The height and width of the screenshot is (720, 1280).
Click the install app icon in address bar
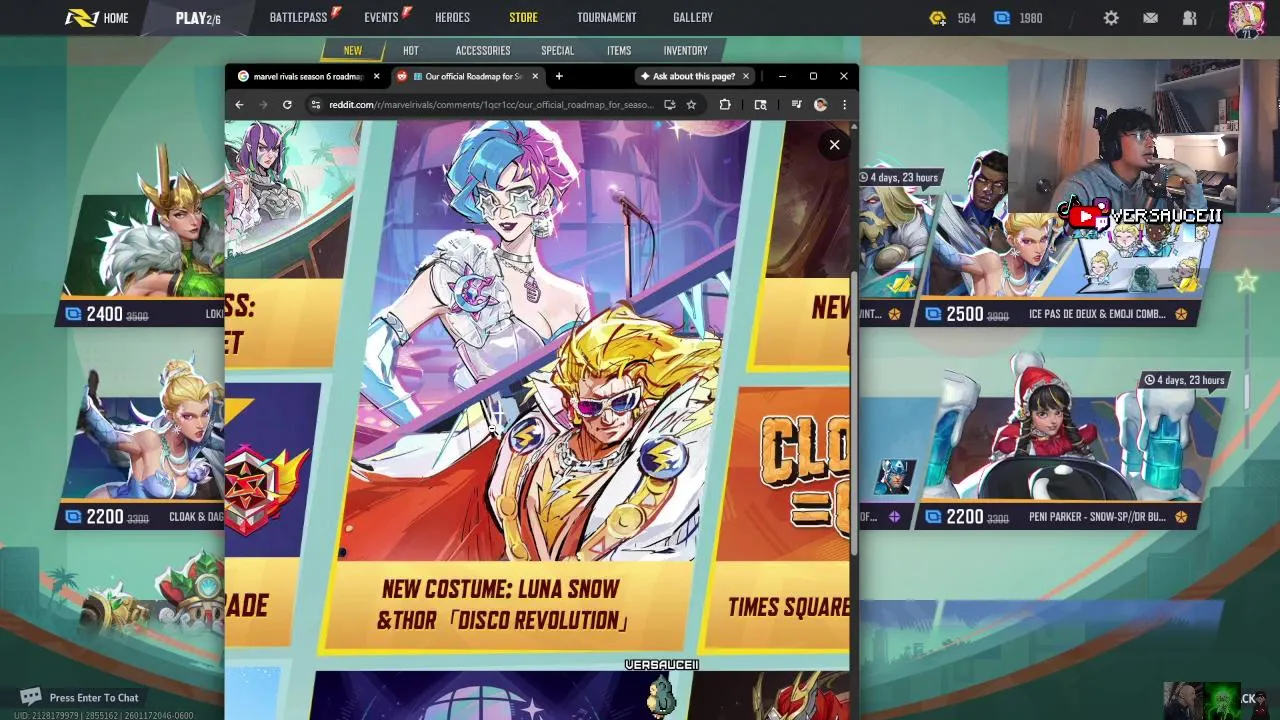pos(669,104)
